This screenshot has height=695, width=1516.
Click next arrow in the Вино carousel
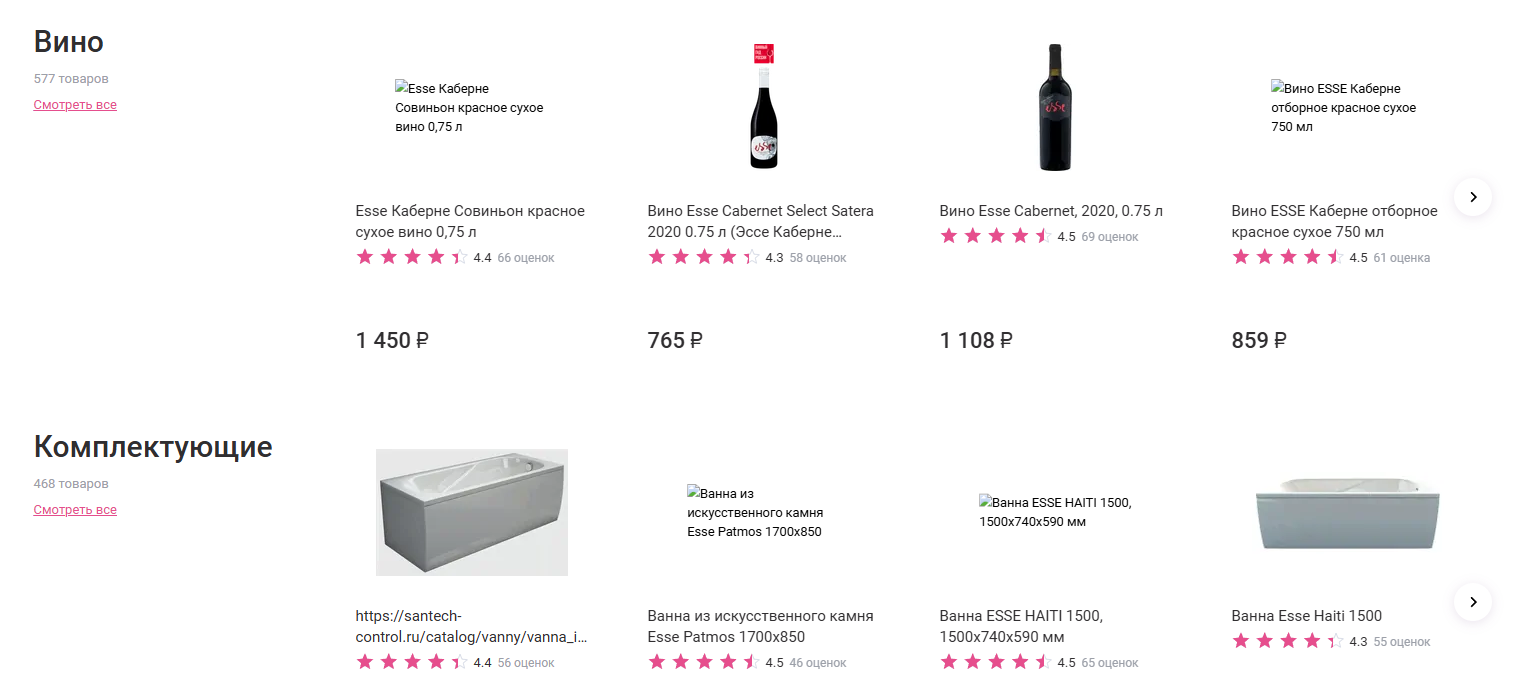[1472, 197]
